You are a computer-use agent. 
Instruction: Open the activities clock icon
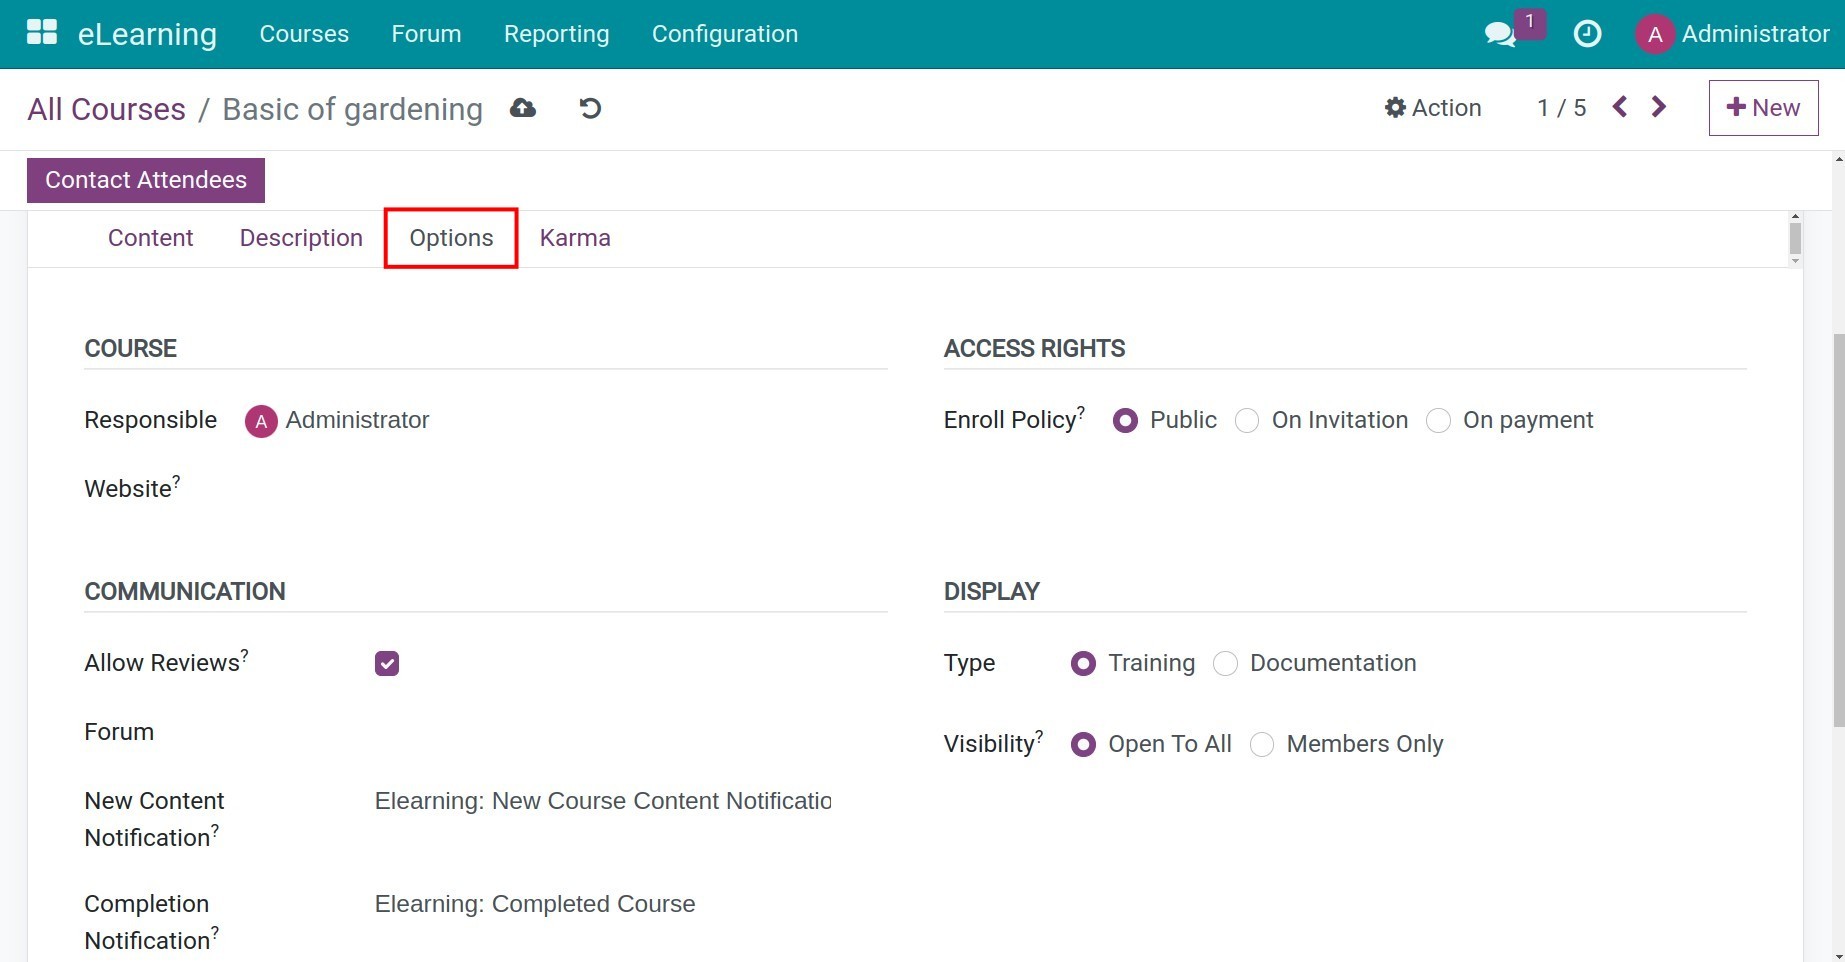coord(1587,33)
